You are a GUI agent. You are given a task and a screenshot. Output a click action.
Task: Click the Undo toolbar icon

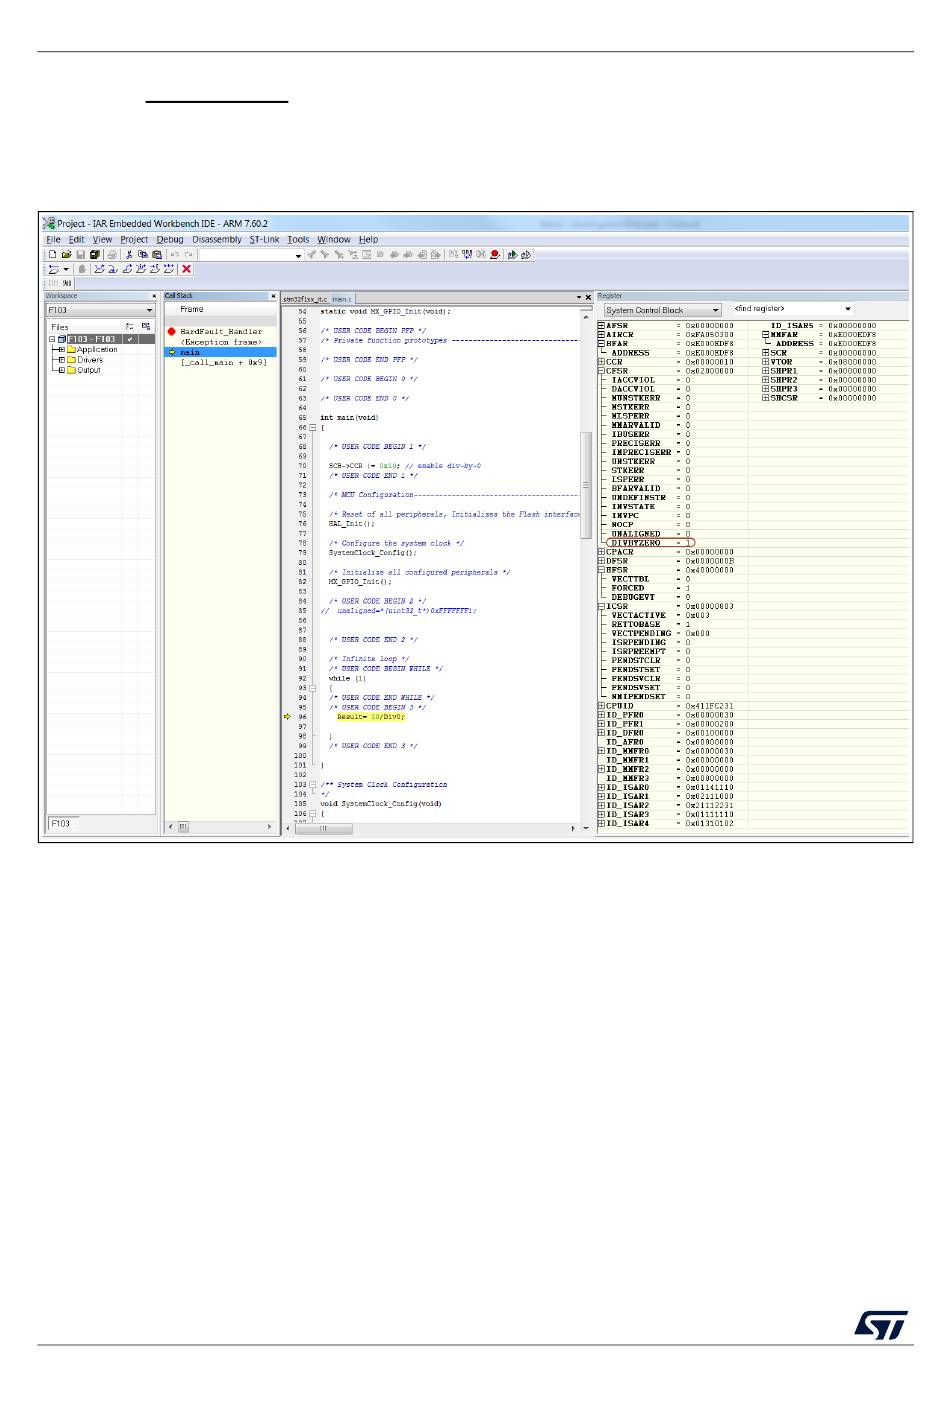click(x=174, y=255)
